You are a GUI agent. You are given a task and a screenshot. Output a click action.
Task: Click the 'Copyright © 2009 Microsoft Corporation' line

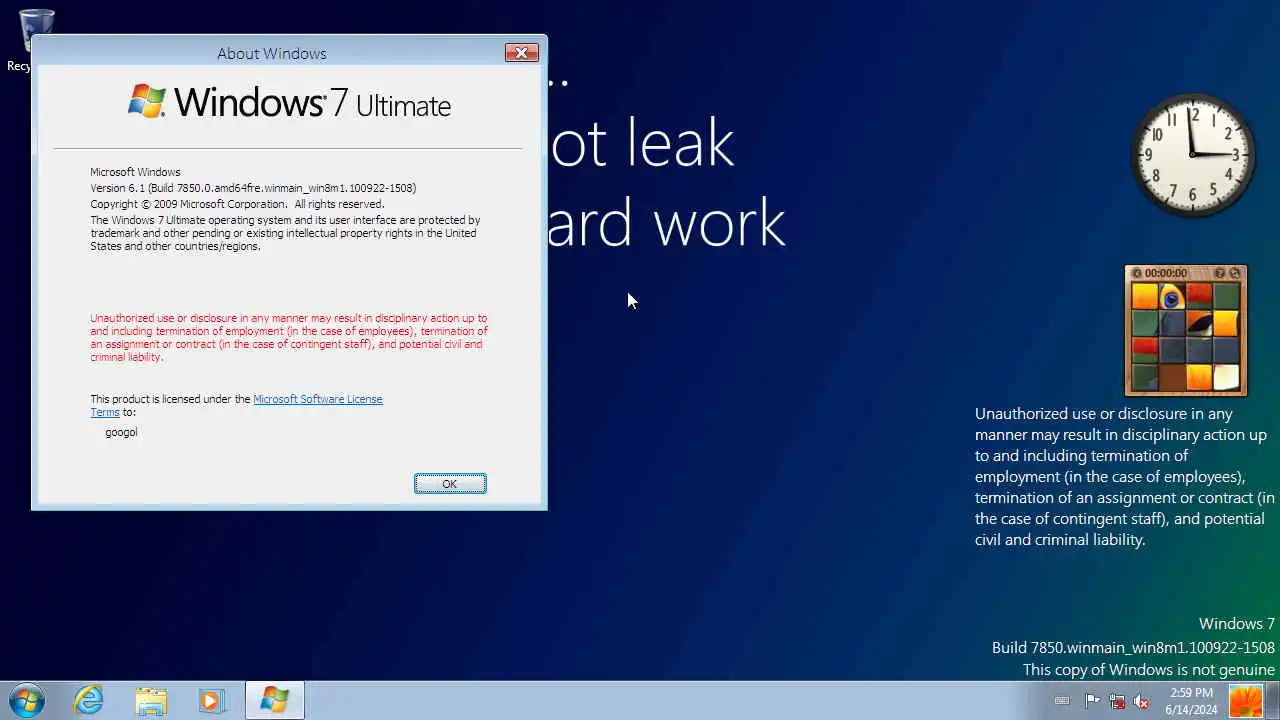[237, 204]
